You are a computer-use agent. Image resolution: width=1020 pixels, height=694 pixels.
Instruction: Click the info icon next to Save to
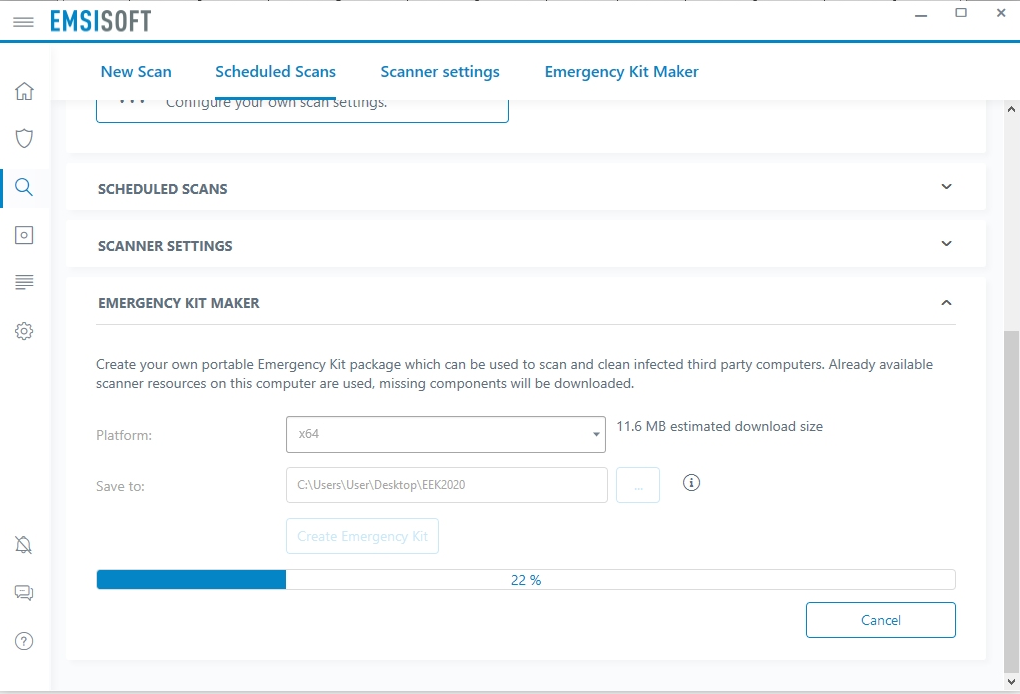tap(691, 483)
